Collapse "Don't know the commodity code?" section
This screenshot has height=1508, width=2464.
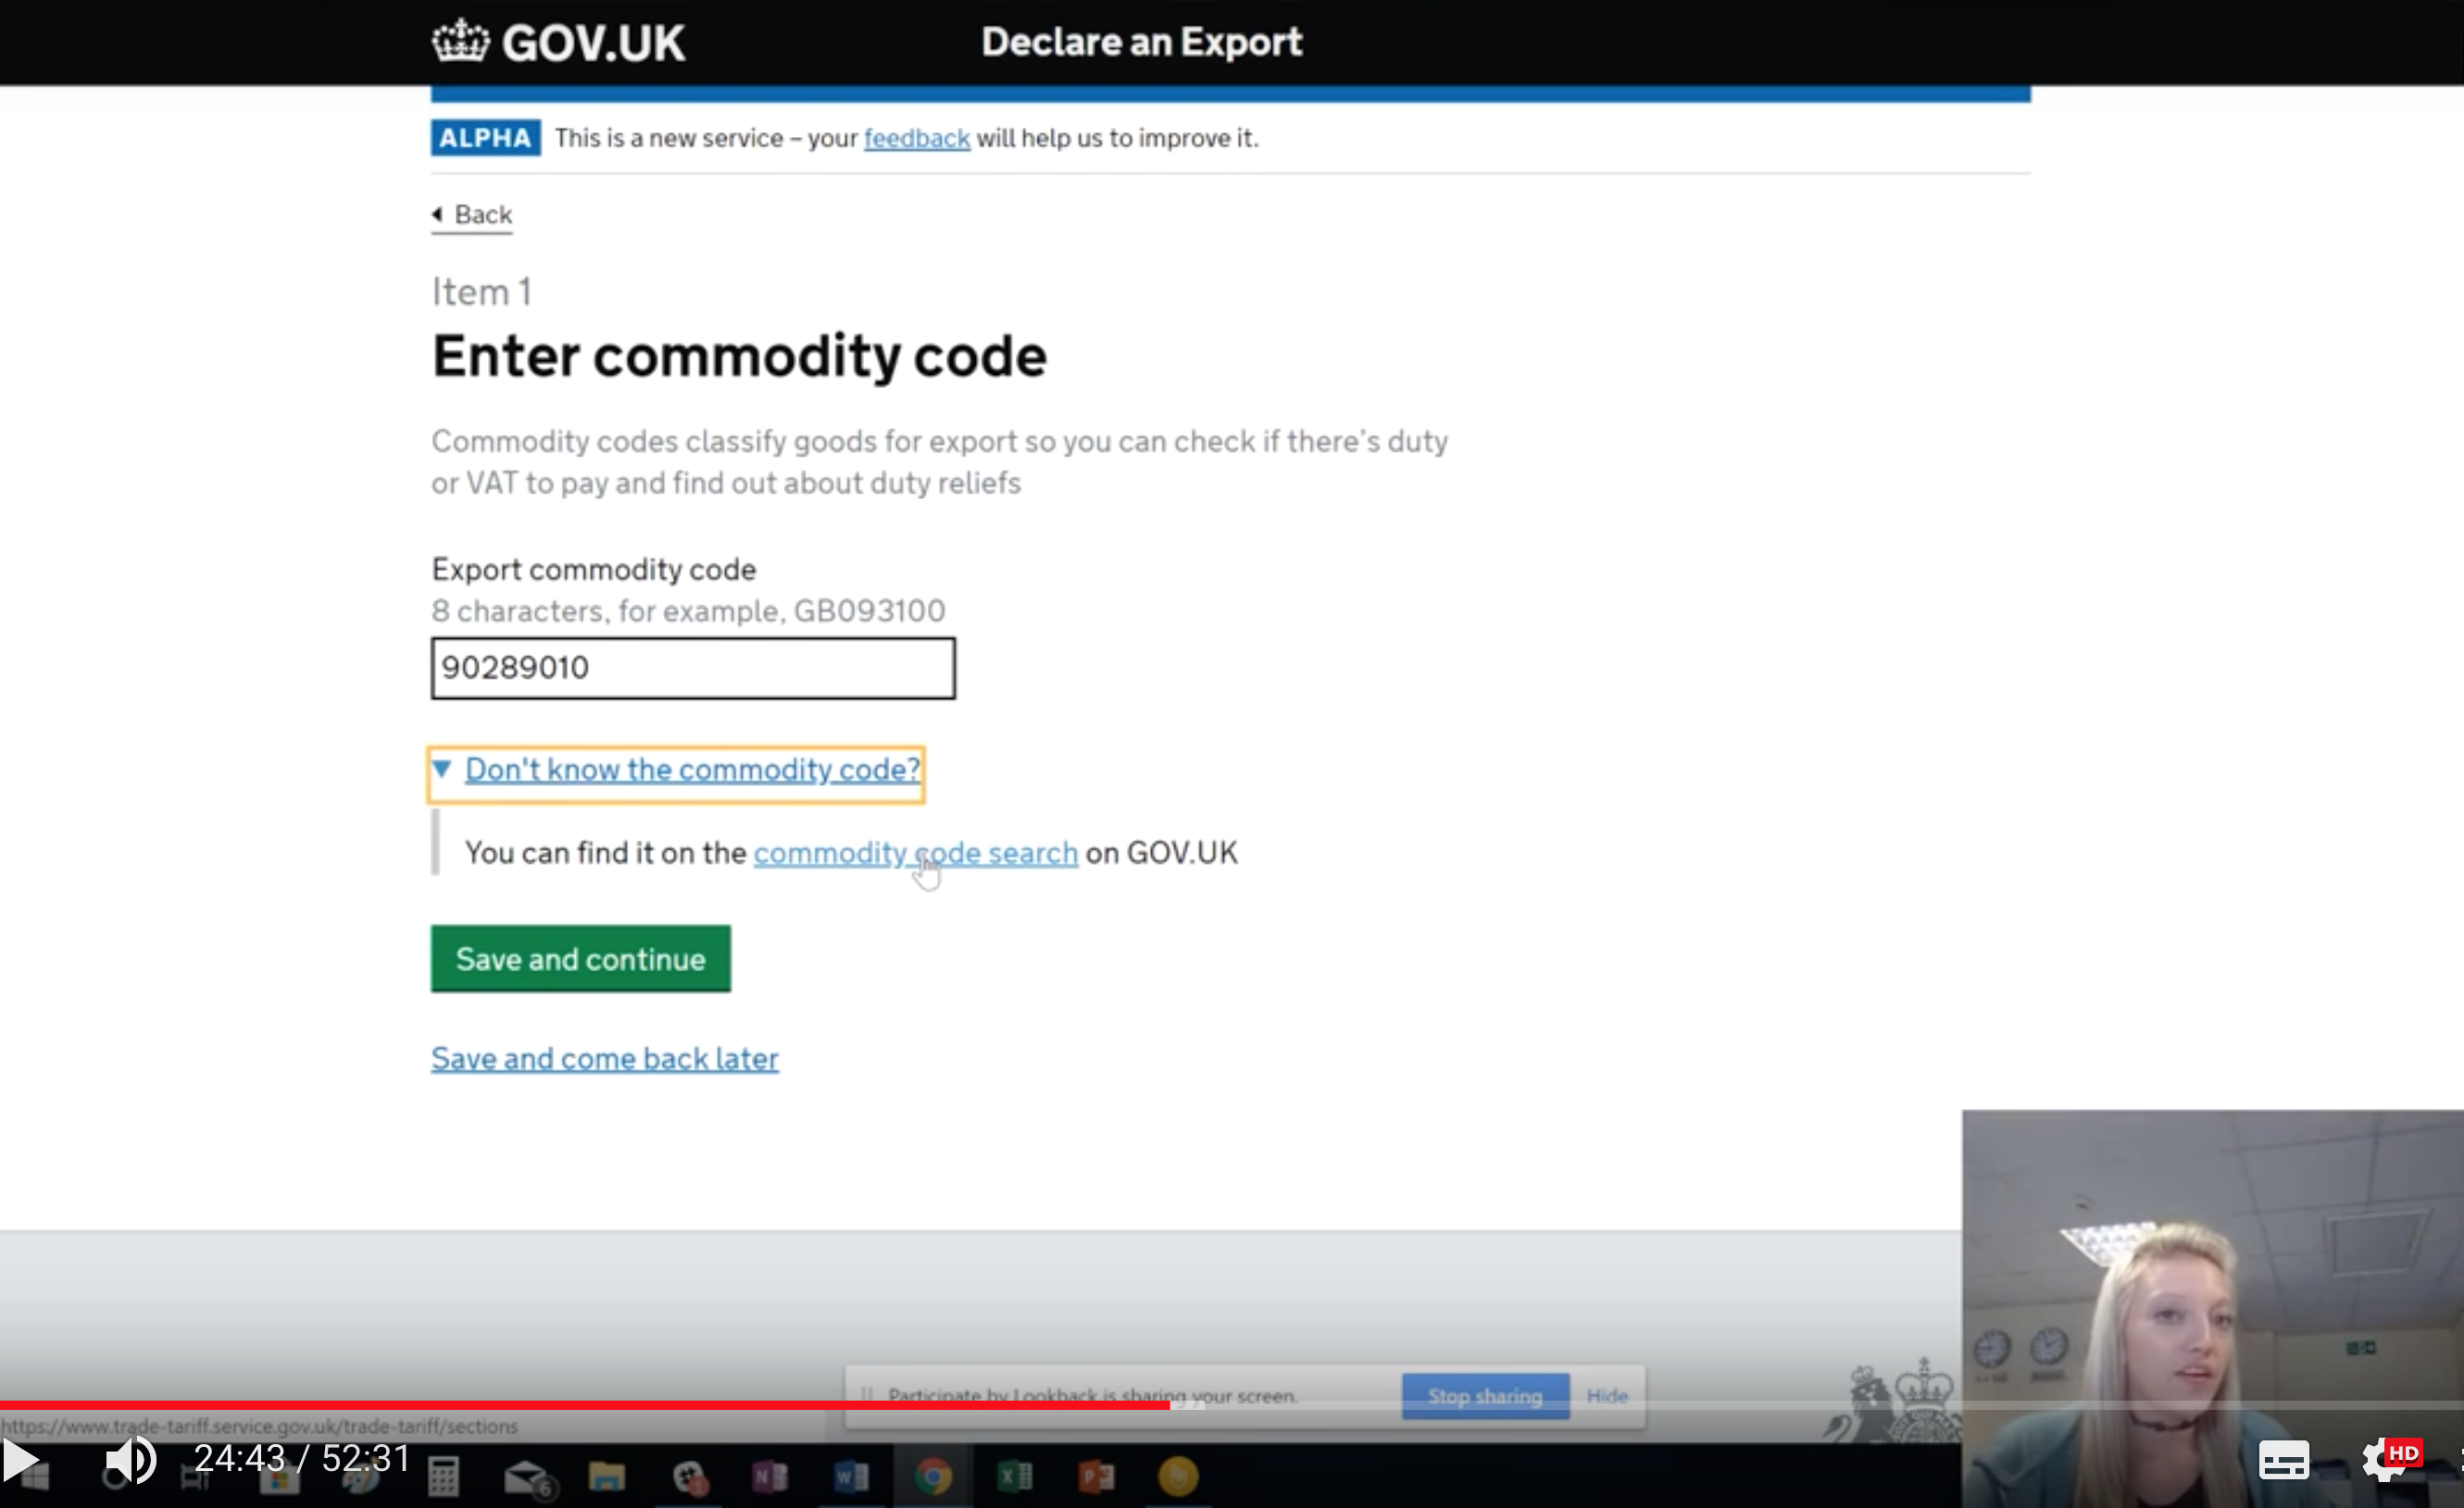(691, 770)
